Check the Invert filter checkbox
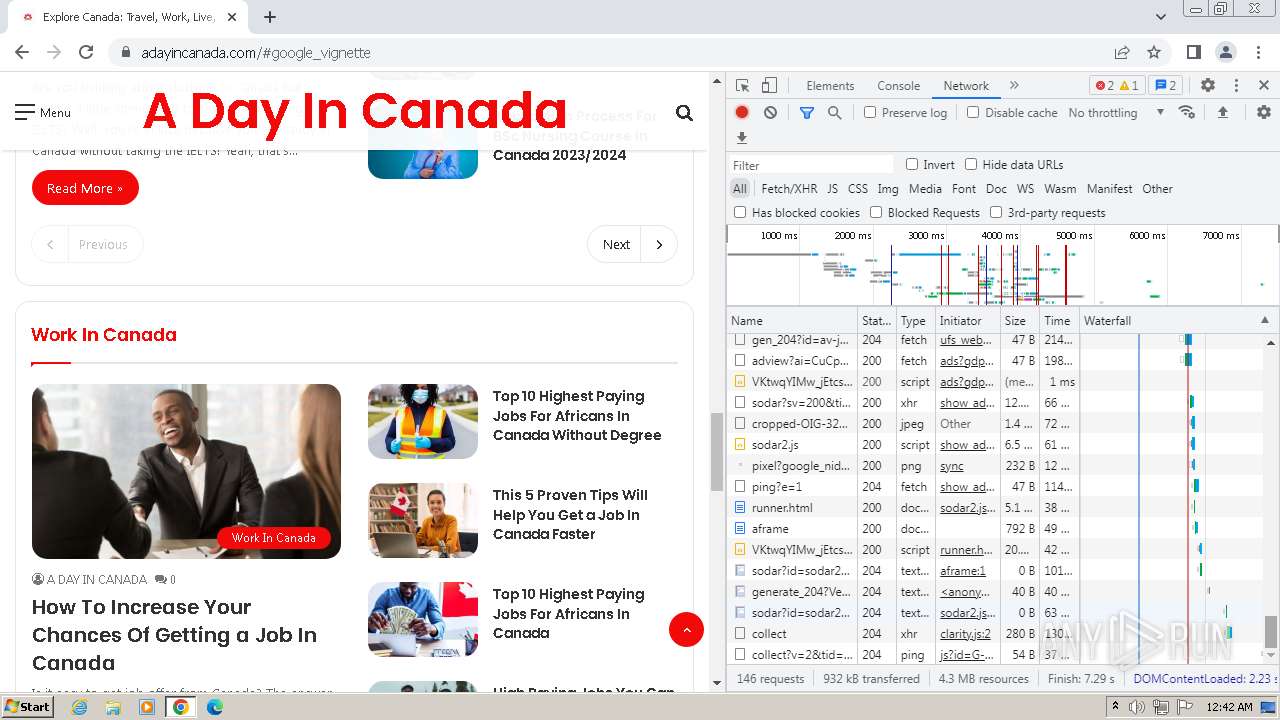1280x720 pixels. click(912, 164)
